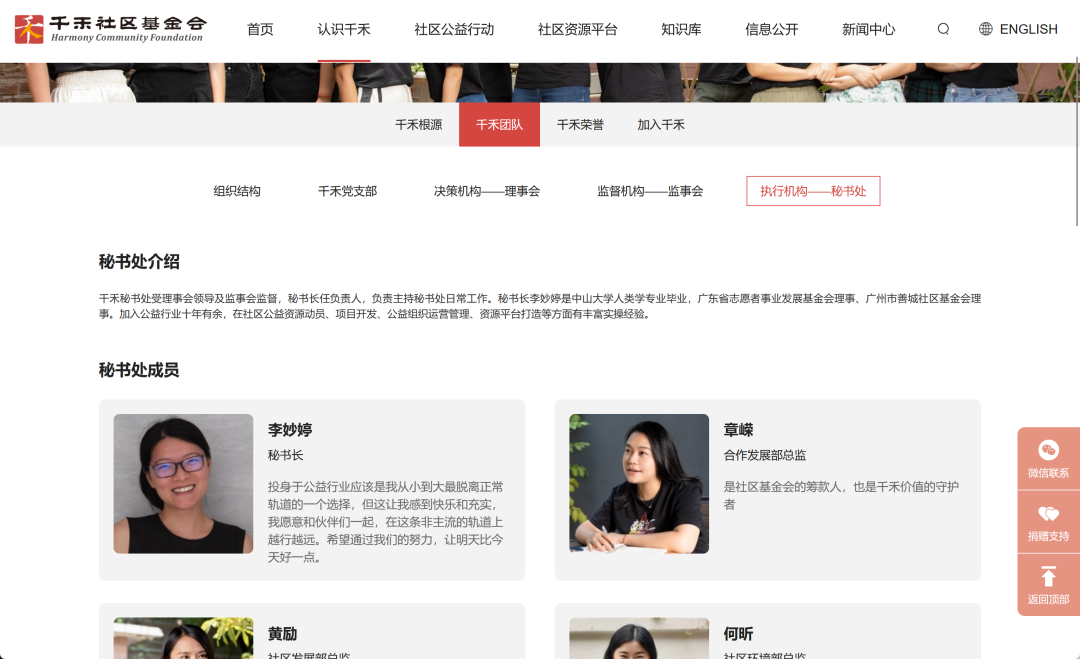Click the 秘书处成员 heading
Viewport: 1080px width, 659px height.
coord(139,370)
